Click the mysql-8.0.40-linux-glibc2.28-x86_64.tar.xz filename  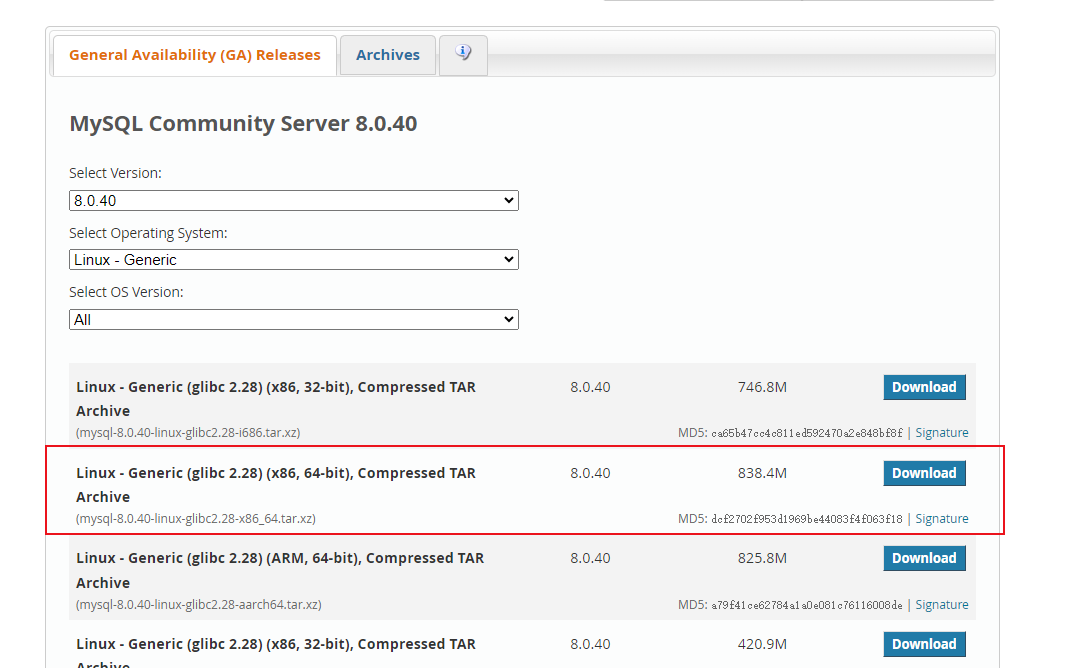196,519
